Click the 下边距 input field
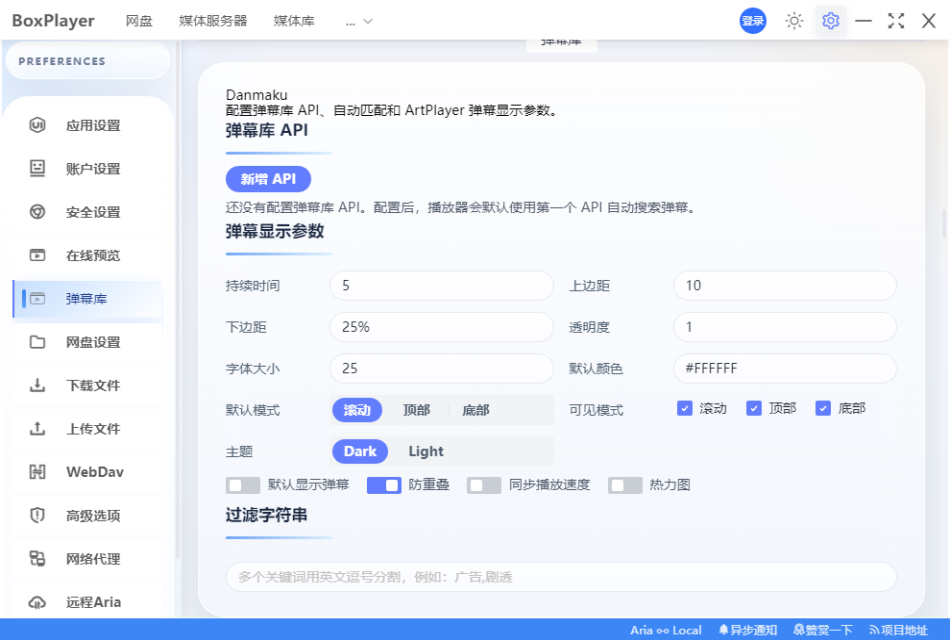The width and height of the screenshot is (950, 640). point(442,327)
